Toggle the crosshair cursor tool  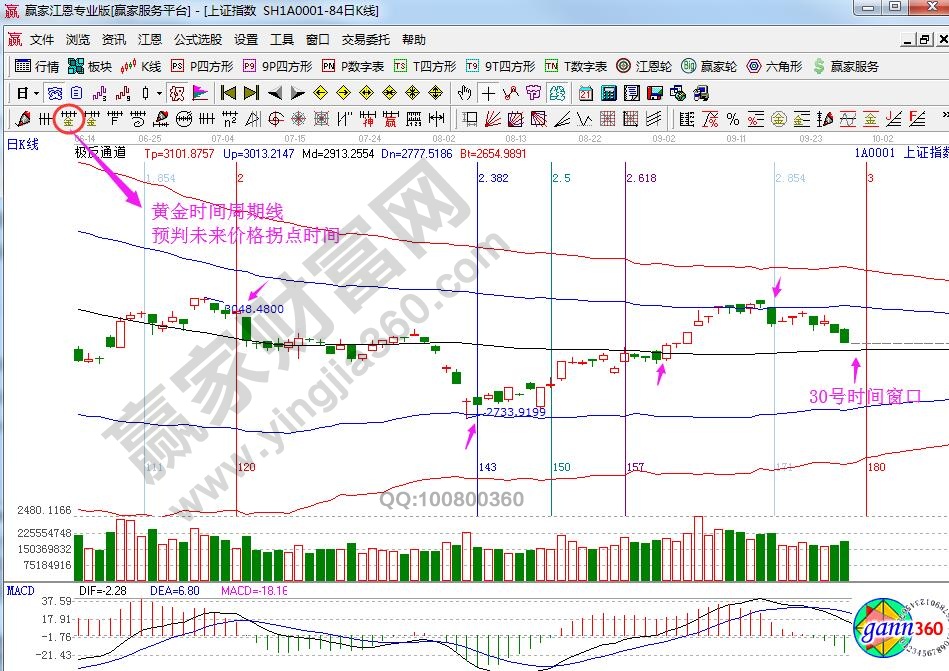pyautogui.click(x=488, y=93)
